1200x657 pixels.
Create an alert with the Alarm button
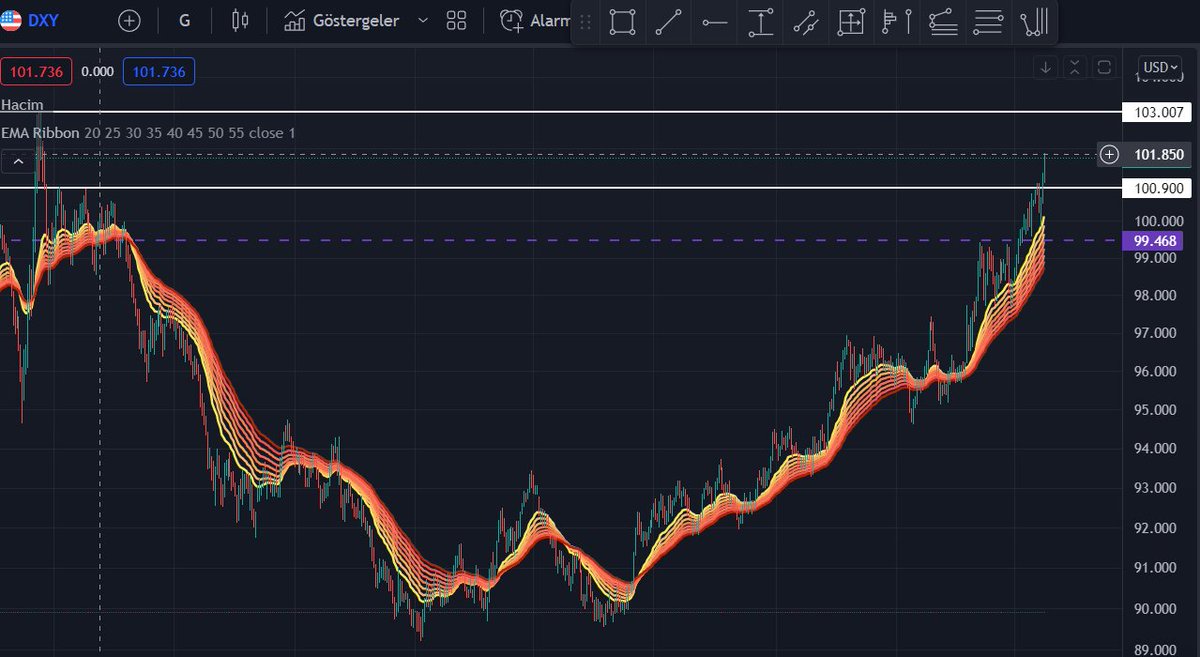point(534,20)
